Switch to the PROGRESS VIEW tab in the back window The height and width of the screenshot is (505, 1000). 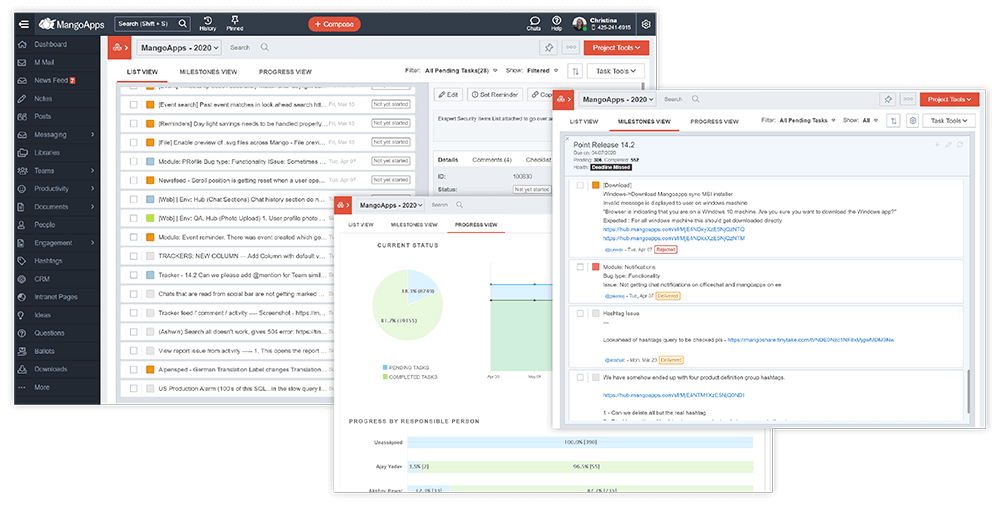(x=285, y=72)
